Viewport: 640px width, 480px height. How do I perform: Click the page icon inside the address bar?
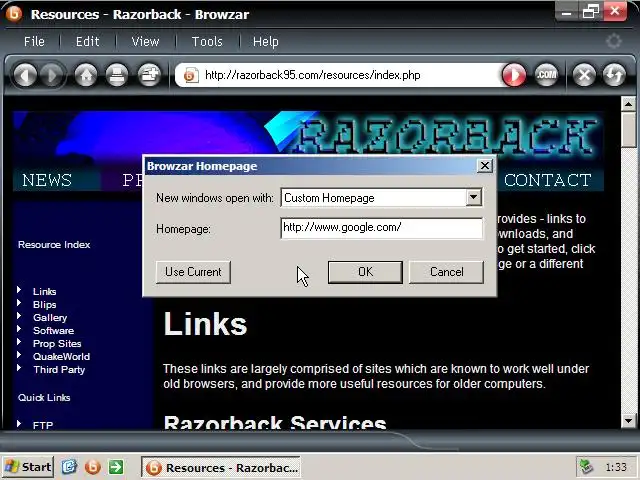191,75
